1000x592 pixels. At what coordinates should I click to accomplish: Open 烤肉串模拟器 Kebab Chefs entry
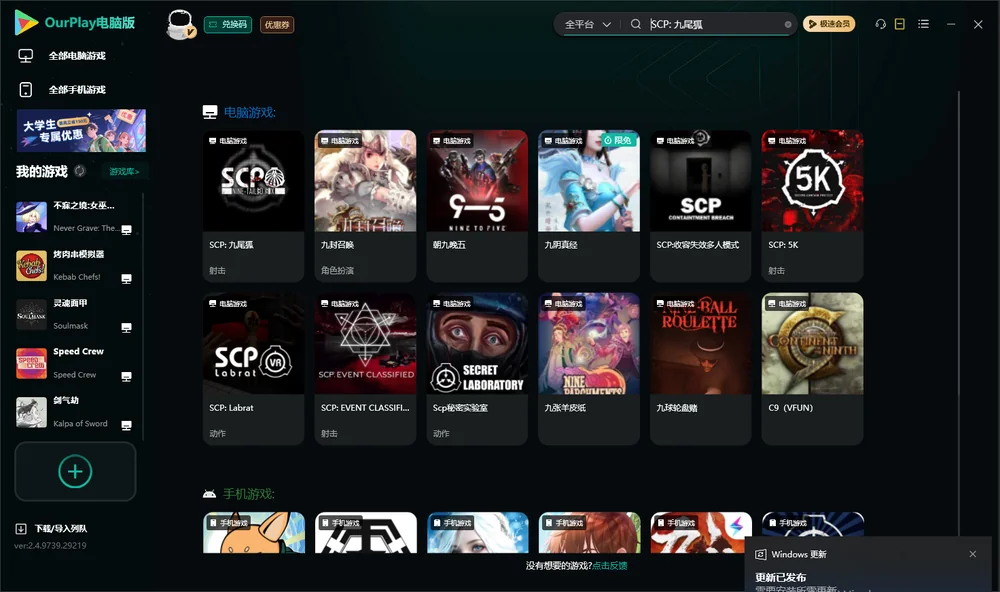75,265
